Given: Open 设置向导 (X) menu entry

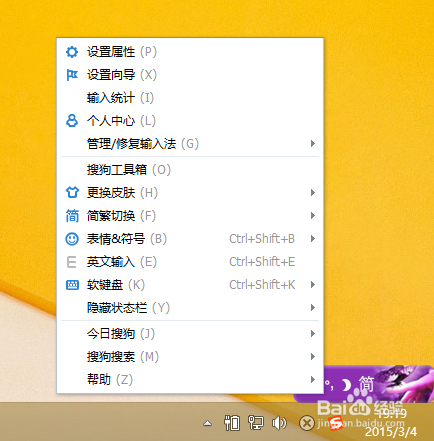Looking at the screenshot, I should pyautogui.click(x=190, y=75).
